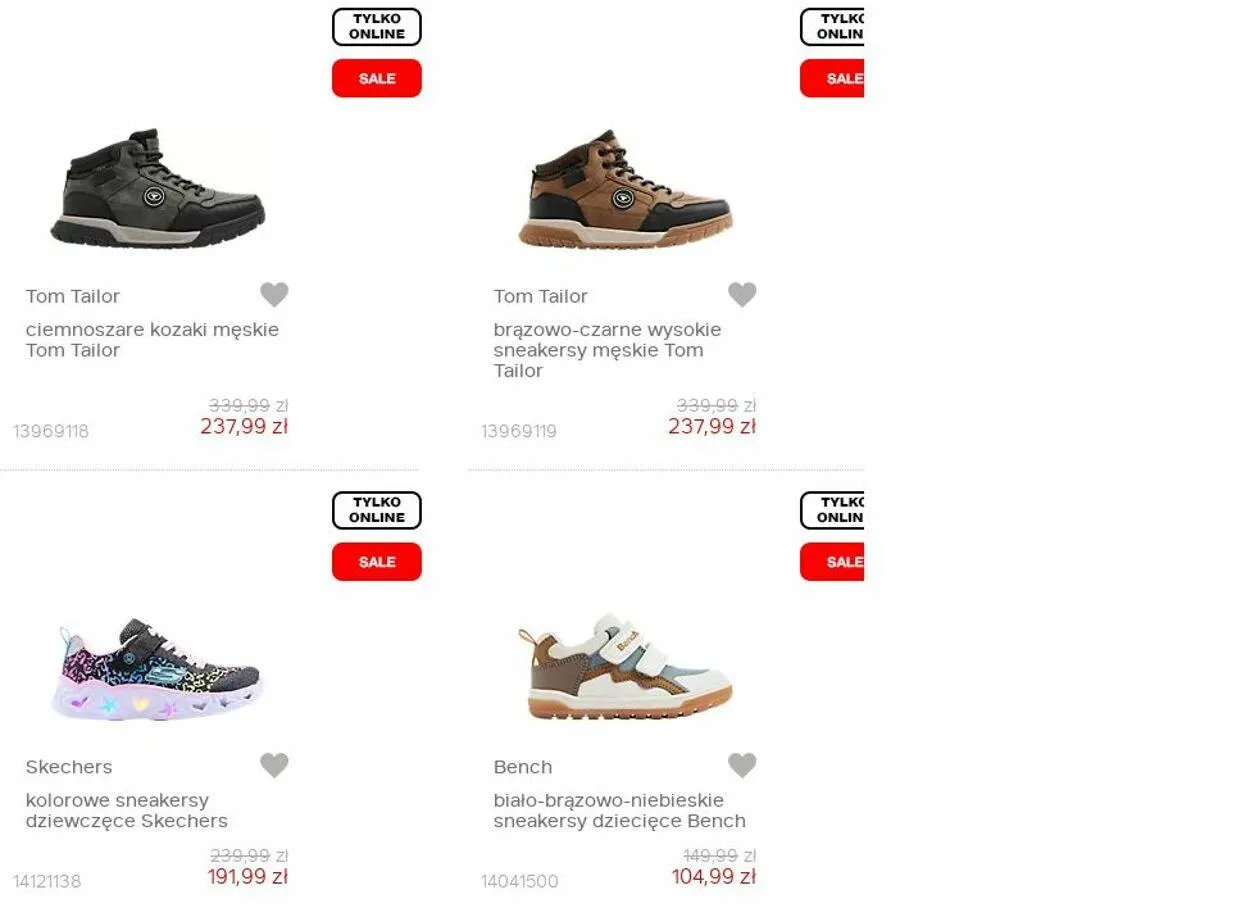Screen dimensions: 1250x908
Task: Open colorful Skechers girls sneaker image
Action: 158,669
